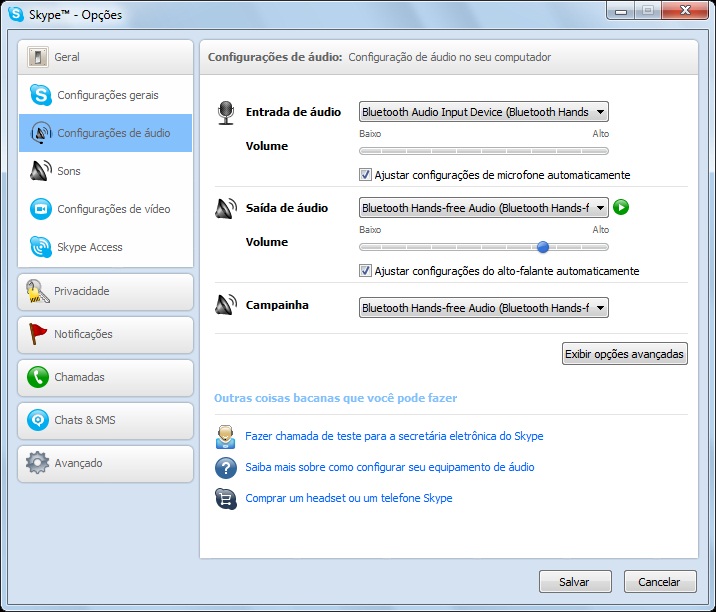Image resolution: width=716 pixels, height=612 pixels.
Task: Play test sound with green play button
Action: pyautogui.click(x=621, y=207)
